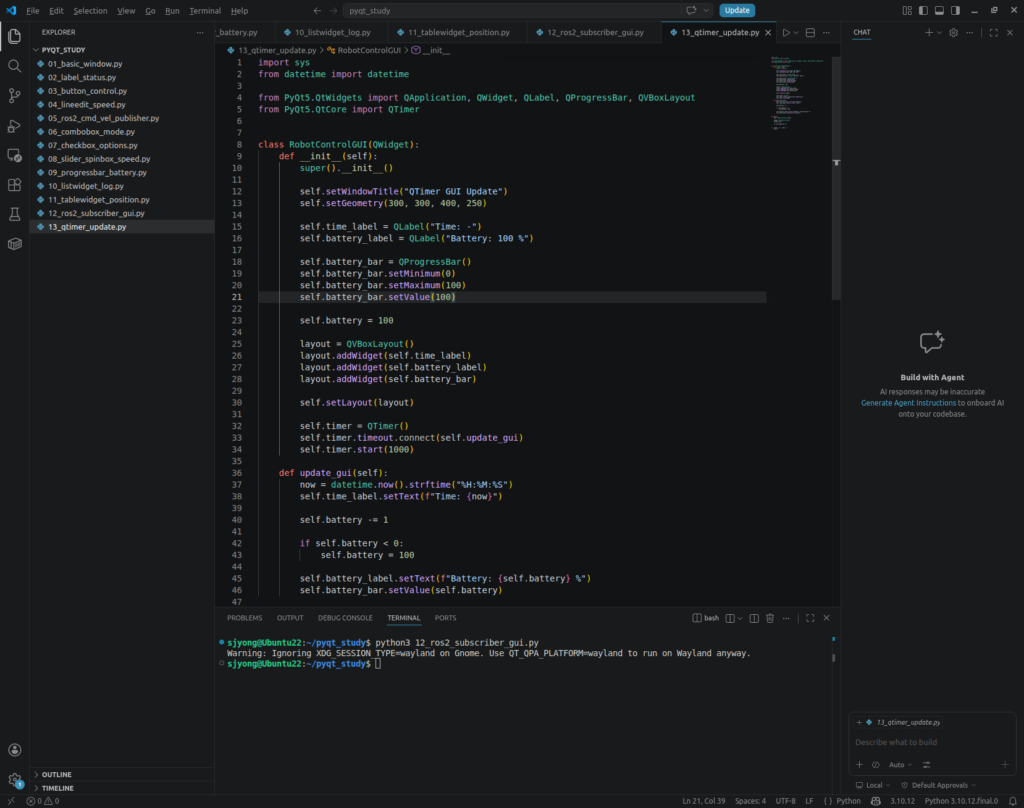Switch to PROBLEMS panel tab
1024x808 pixels.
[x=244, y=618]
